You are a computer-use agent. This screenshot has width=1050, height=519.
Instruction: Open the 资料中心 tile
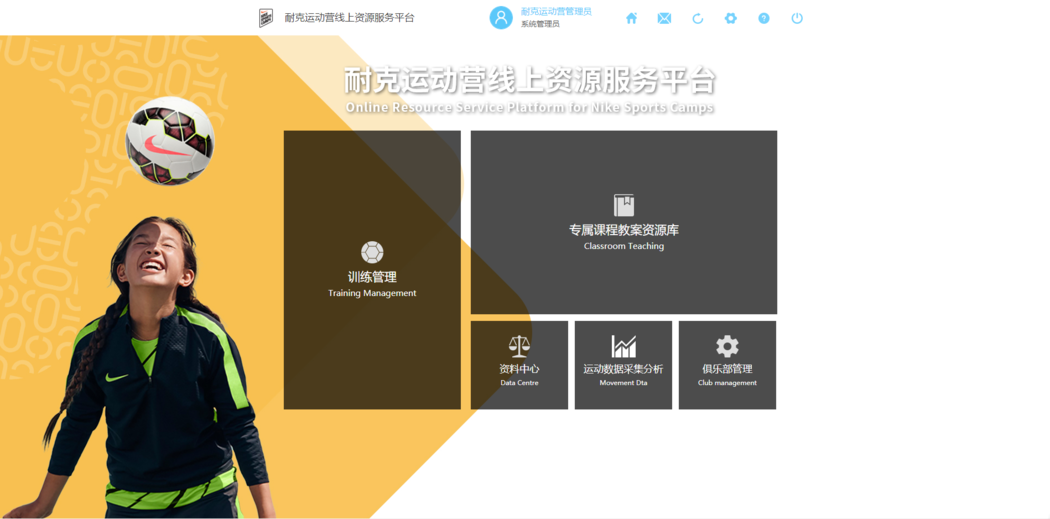[x=520, y=365]
